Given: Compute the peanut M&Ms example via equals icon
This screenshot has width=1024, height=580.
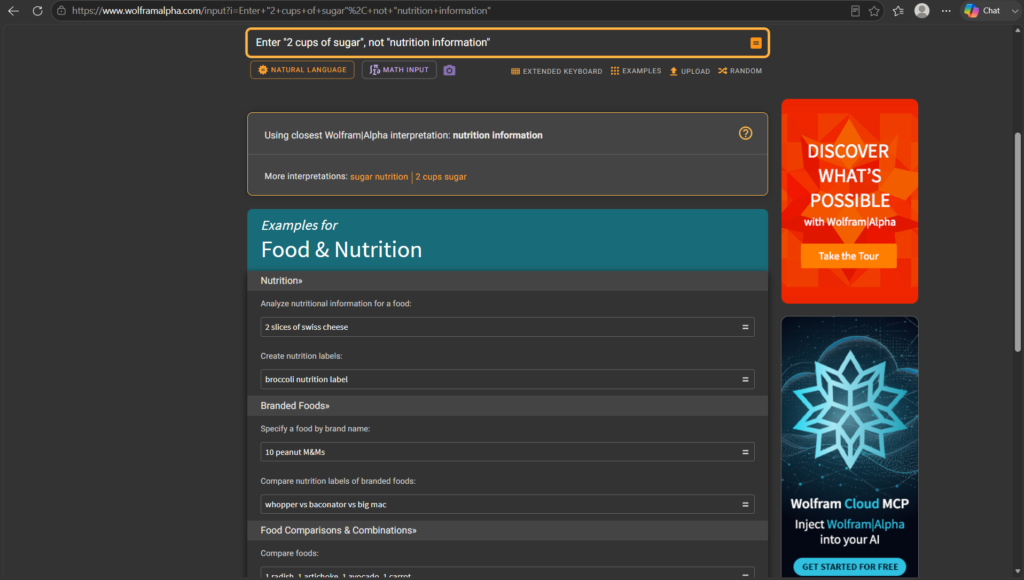Looking at the screenshot, I should (745, 451).
